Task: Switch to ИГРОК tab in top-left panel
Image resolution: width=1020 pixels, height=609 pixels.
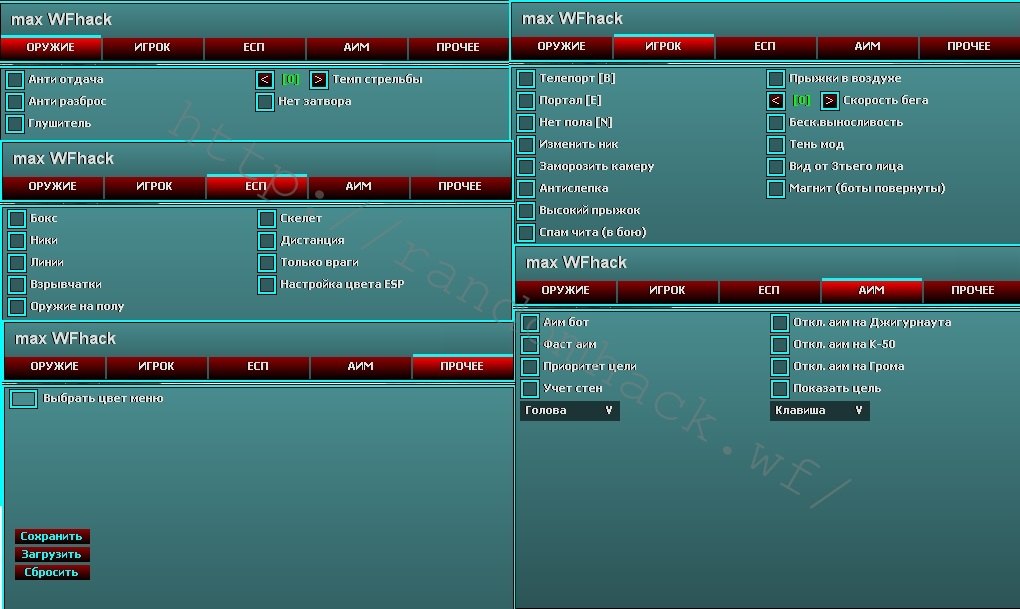Action: [152, 47]
